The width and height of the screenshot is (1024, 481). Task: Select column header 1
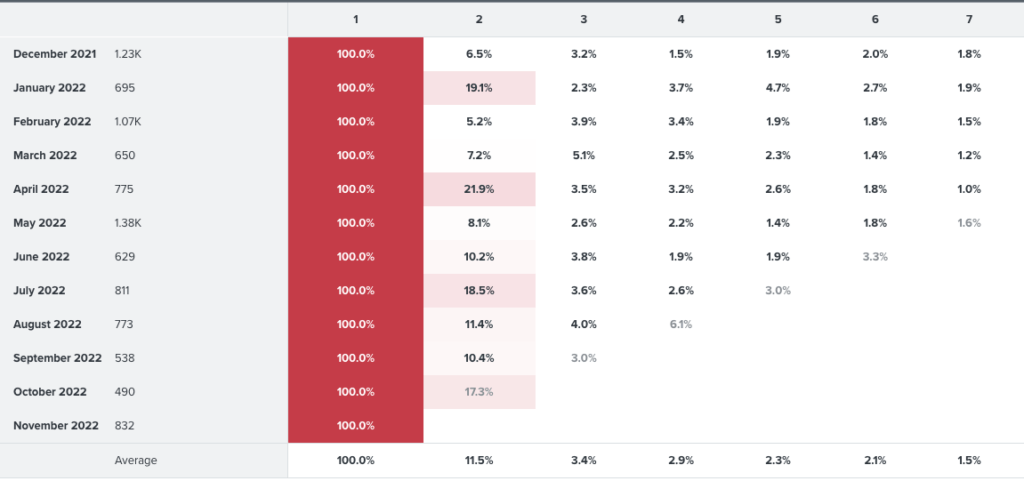pos(355,20)
